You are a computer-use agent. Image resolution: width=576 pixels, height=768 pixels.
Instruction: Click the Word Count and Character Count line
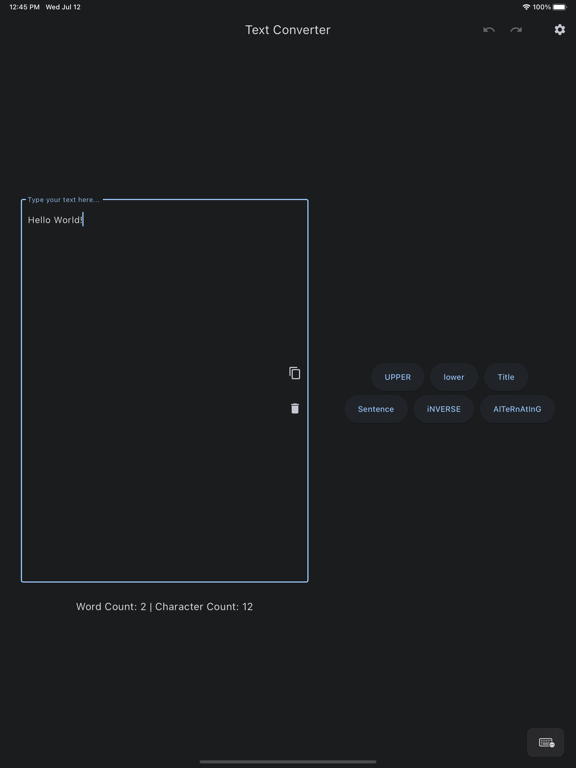[165, 606]
